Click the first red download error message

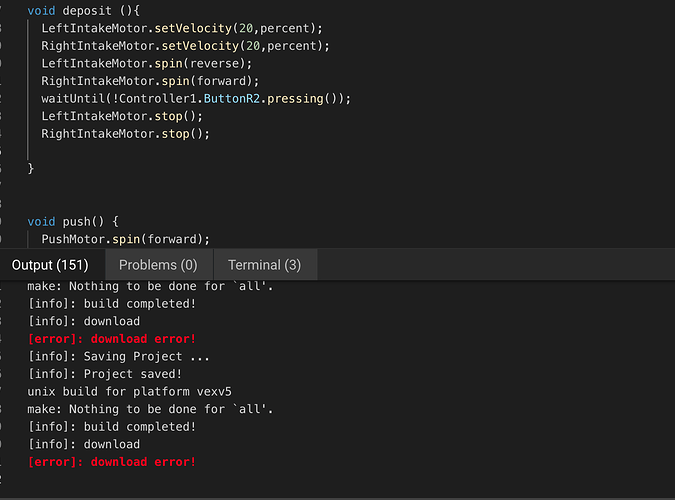[112, 339]
